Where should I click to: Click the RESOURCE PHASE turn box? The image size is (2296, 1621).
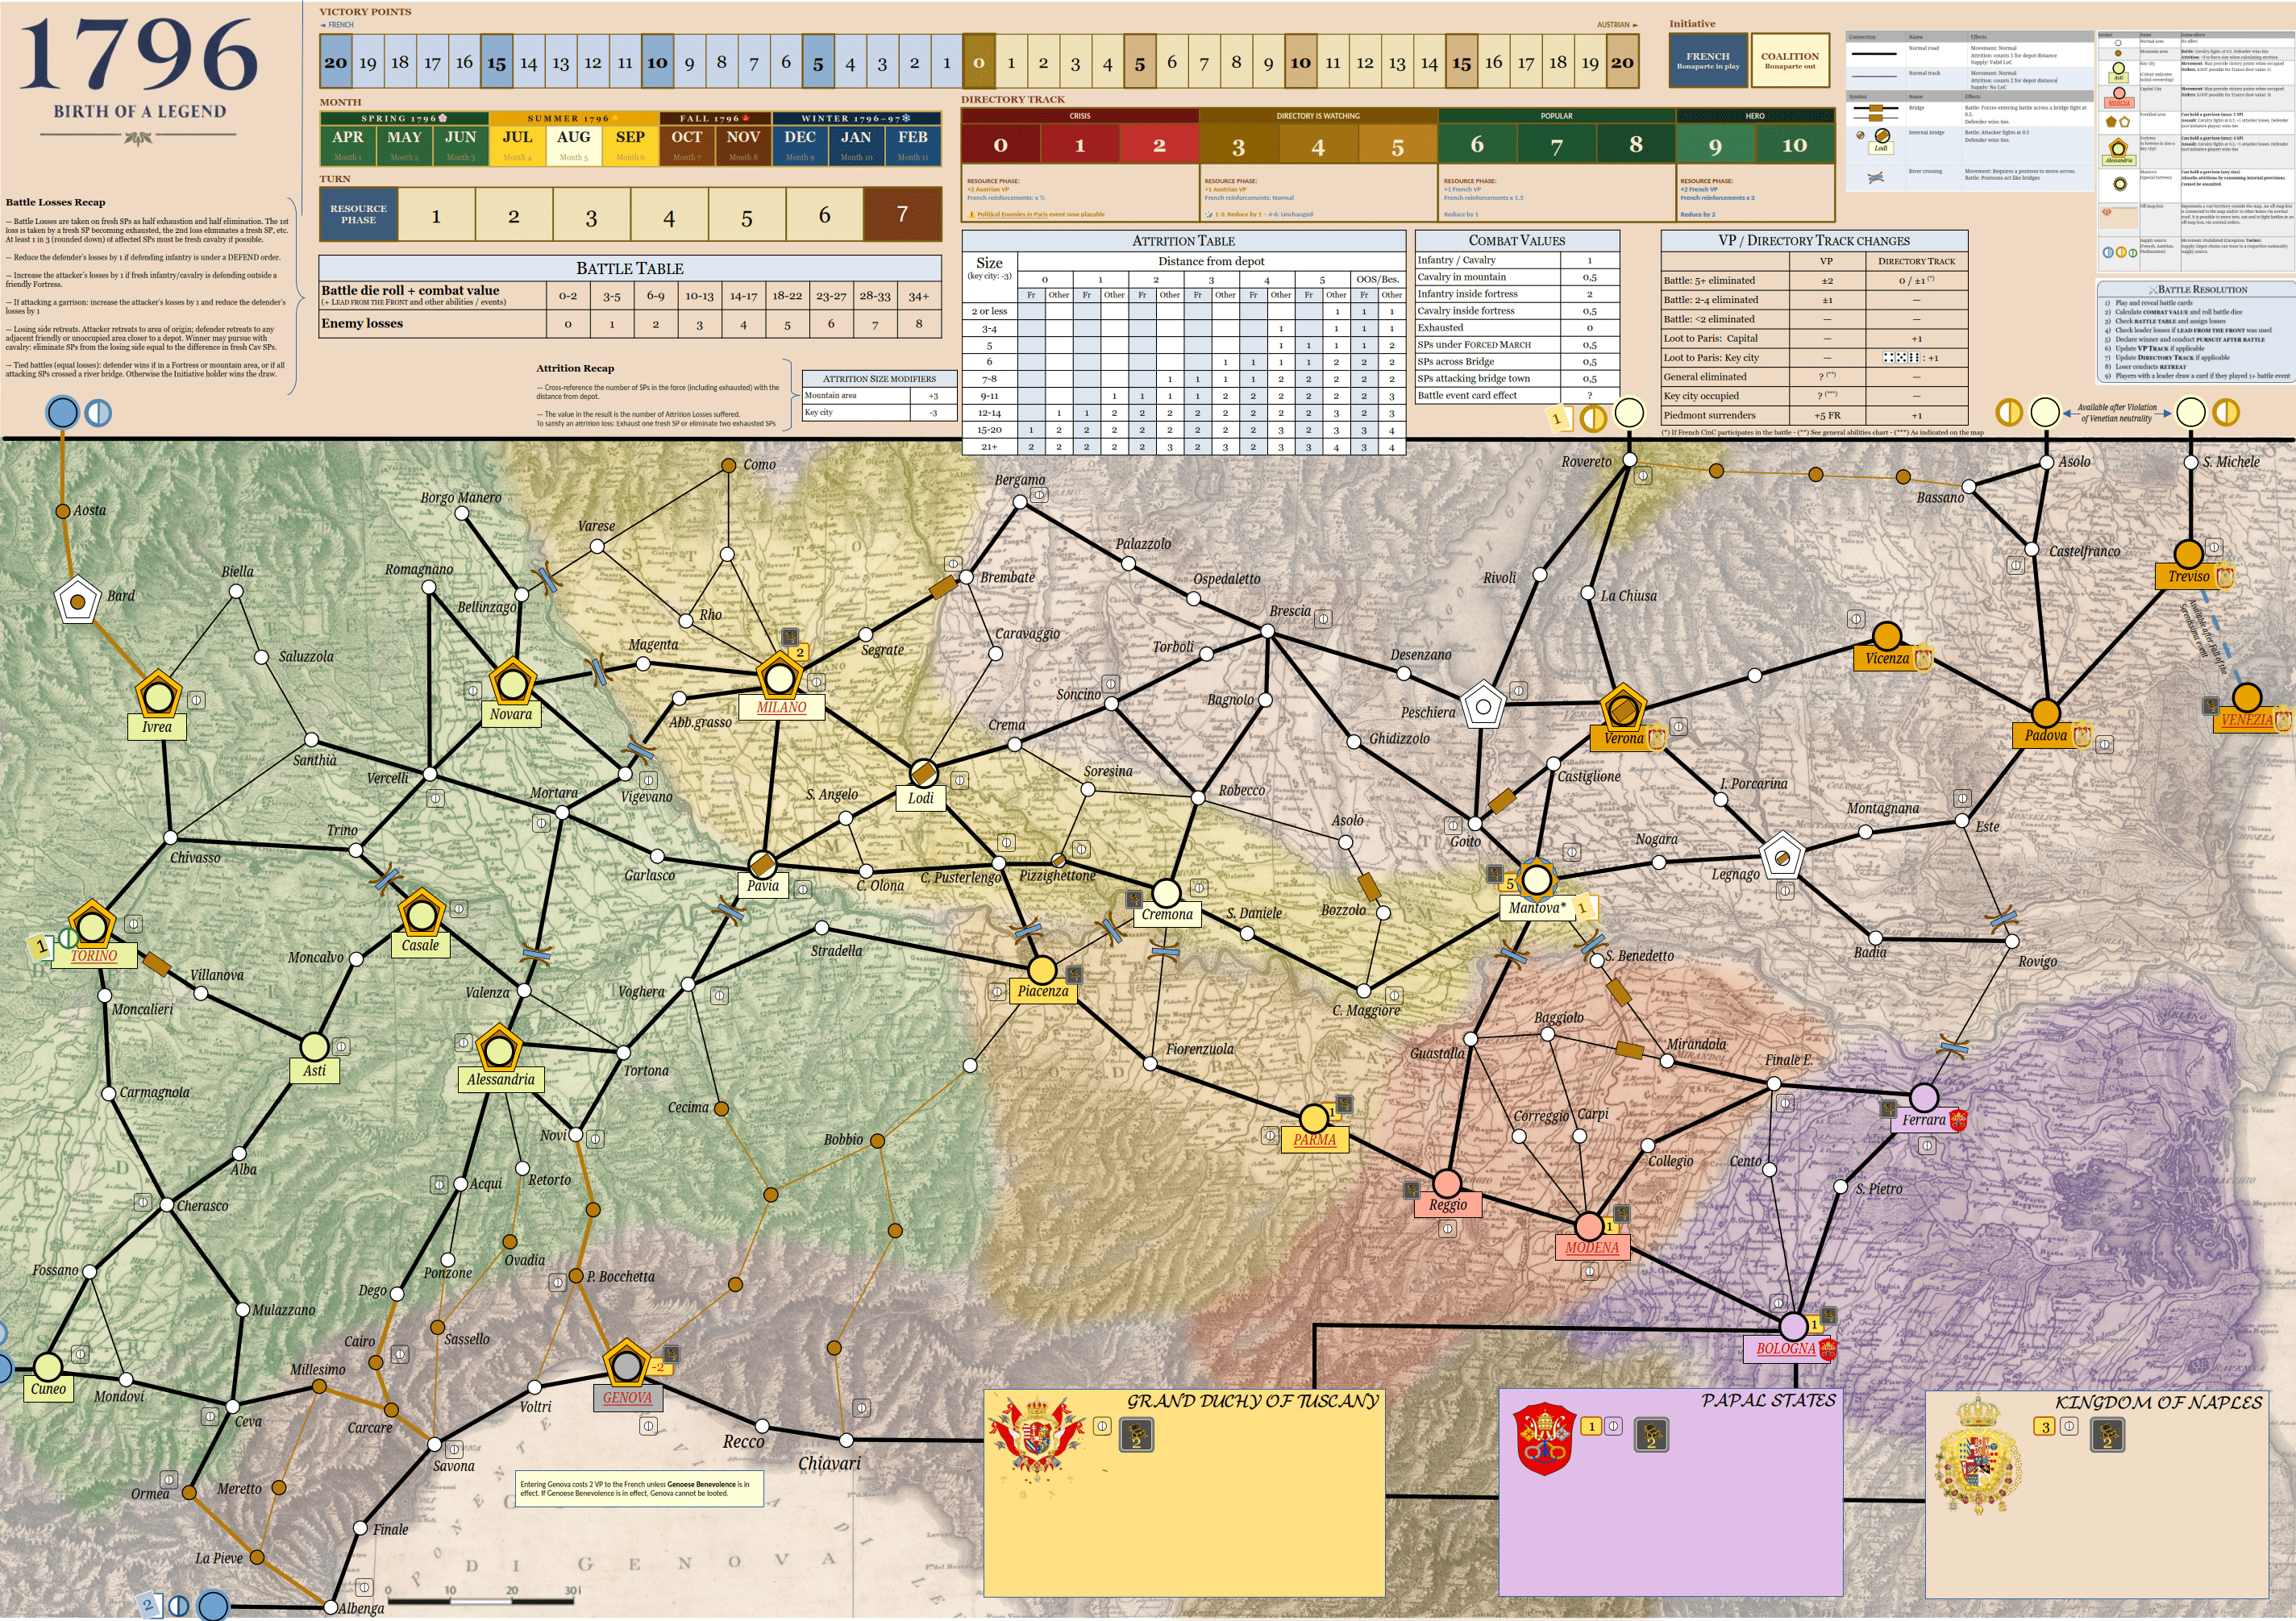click(358, 214)
